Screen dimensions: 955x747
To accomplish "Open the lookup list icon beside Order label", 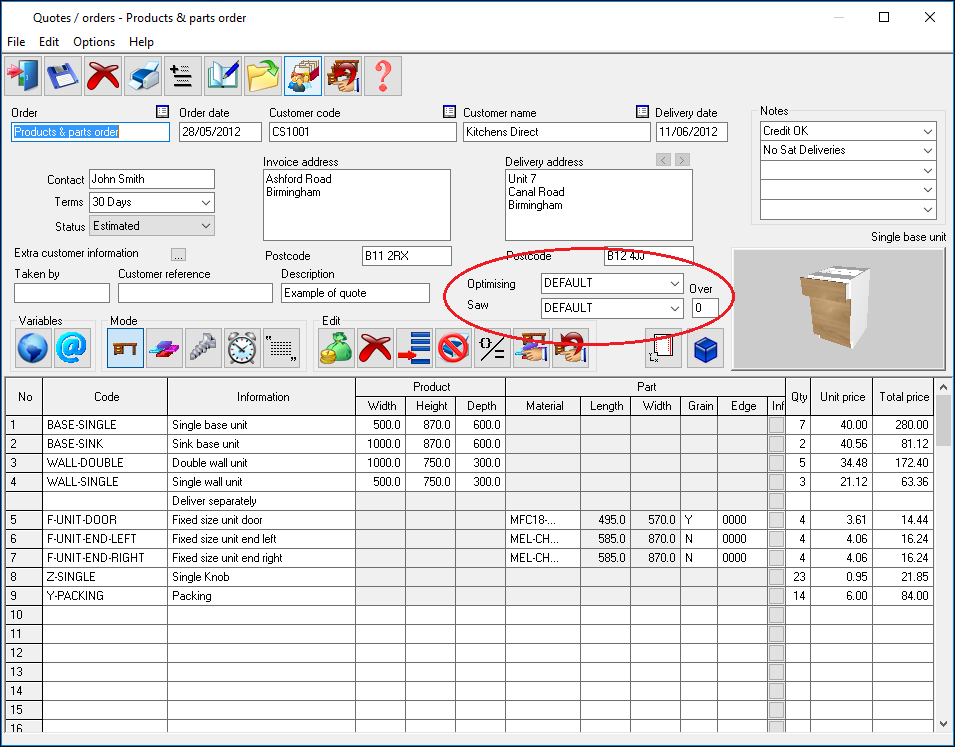I will pos(162,112).
